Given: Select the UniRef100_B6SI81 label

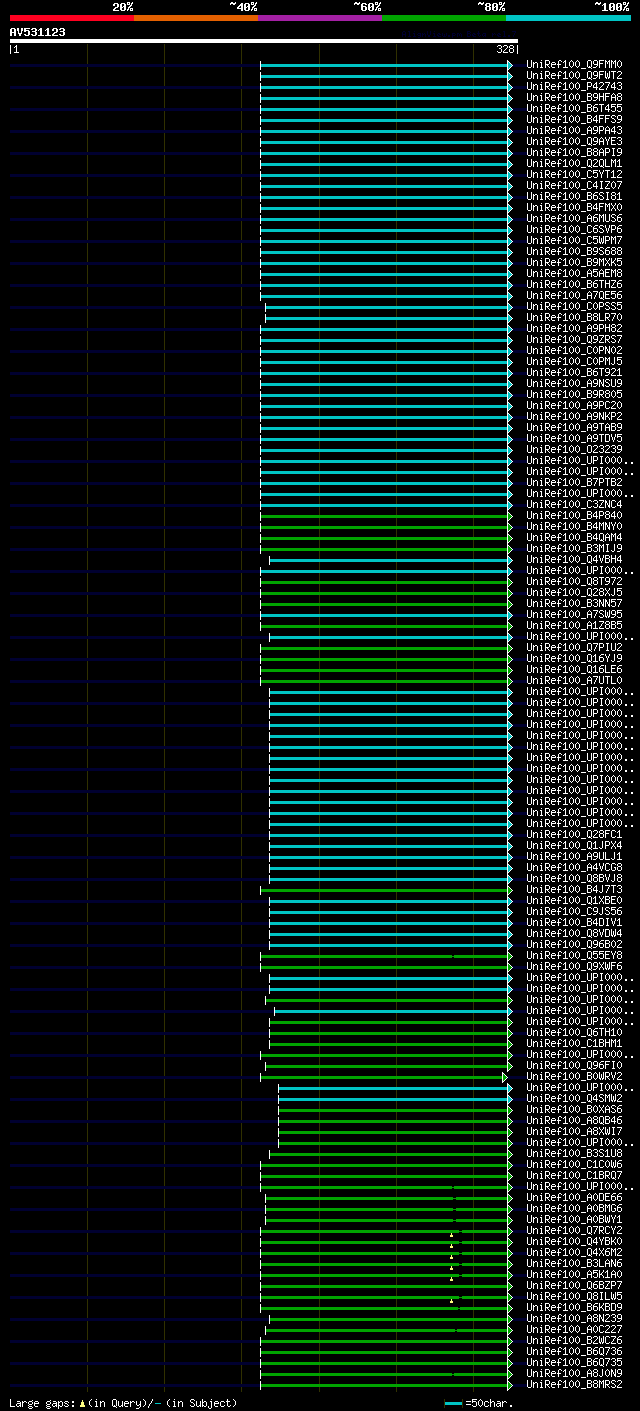Looking at the screenshot, I should click(x=574, y=197).
